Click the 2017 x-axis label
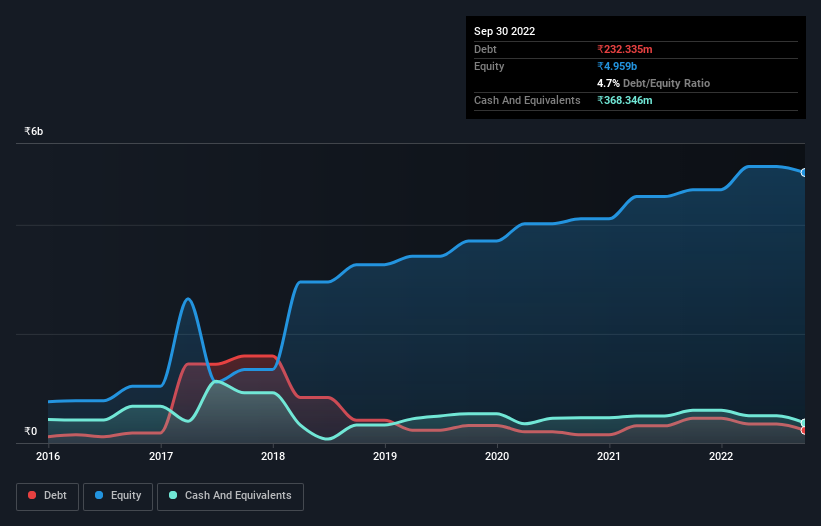Image resolution: width=821 pixels, height=526 pixels. click(x=161, y=456)
